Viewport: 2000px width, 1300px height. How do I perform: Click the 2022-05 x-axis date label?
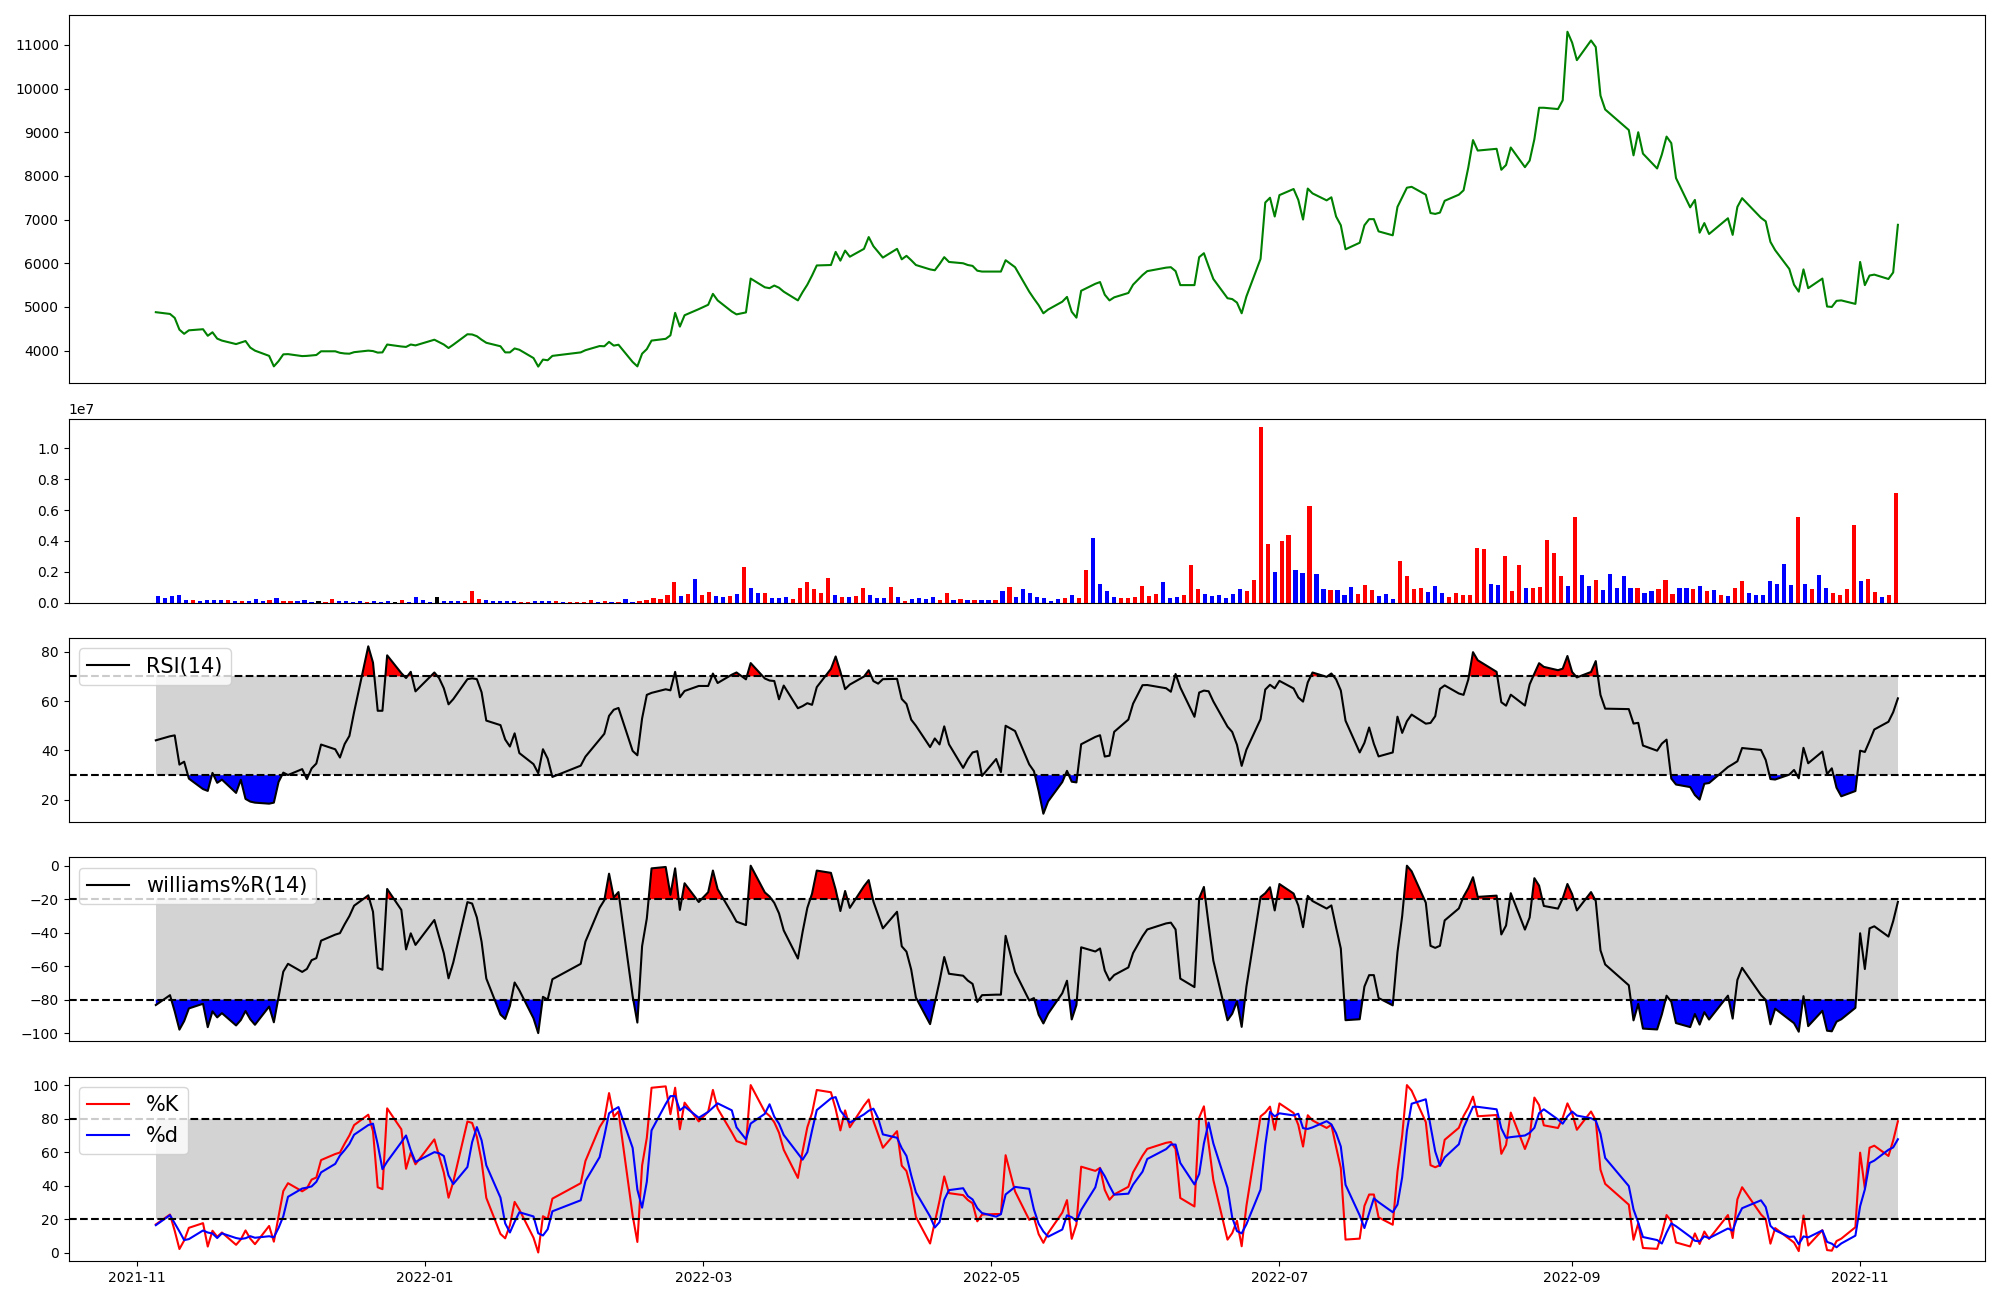pos(991,1276)
